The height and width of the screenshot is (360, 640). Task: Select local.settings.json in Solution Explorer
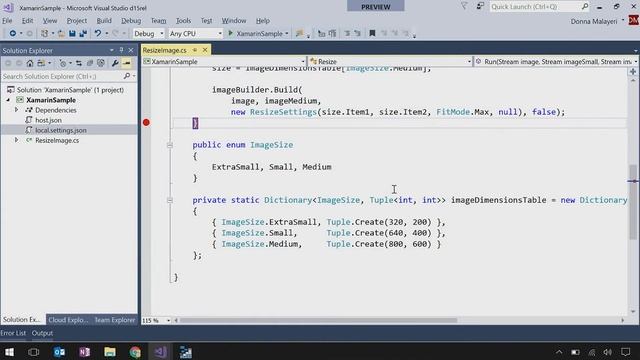point(61,130)
